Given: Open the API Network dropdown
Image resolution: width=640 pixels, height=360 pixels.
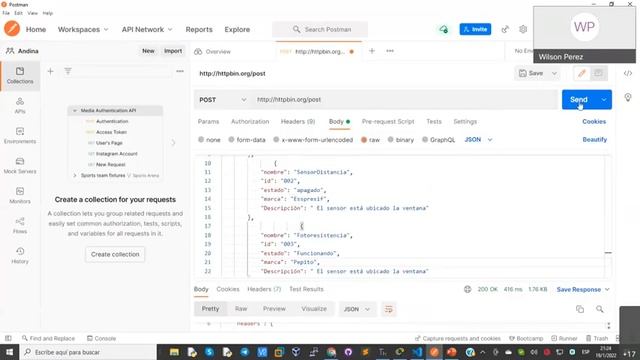Looking at the screenshot, I should point(147,29).
